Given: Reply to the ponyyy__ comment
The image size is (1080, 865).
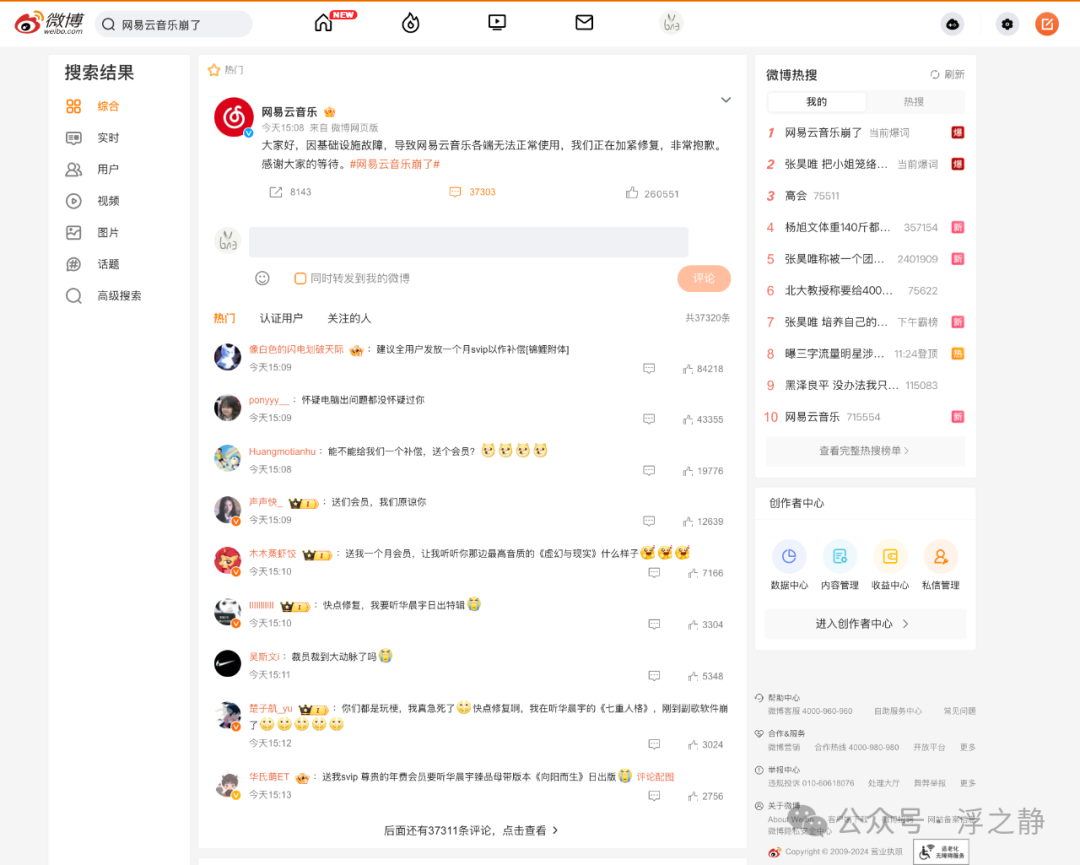Looking at the screenshot, I should [x=649, y=419].
